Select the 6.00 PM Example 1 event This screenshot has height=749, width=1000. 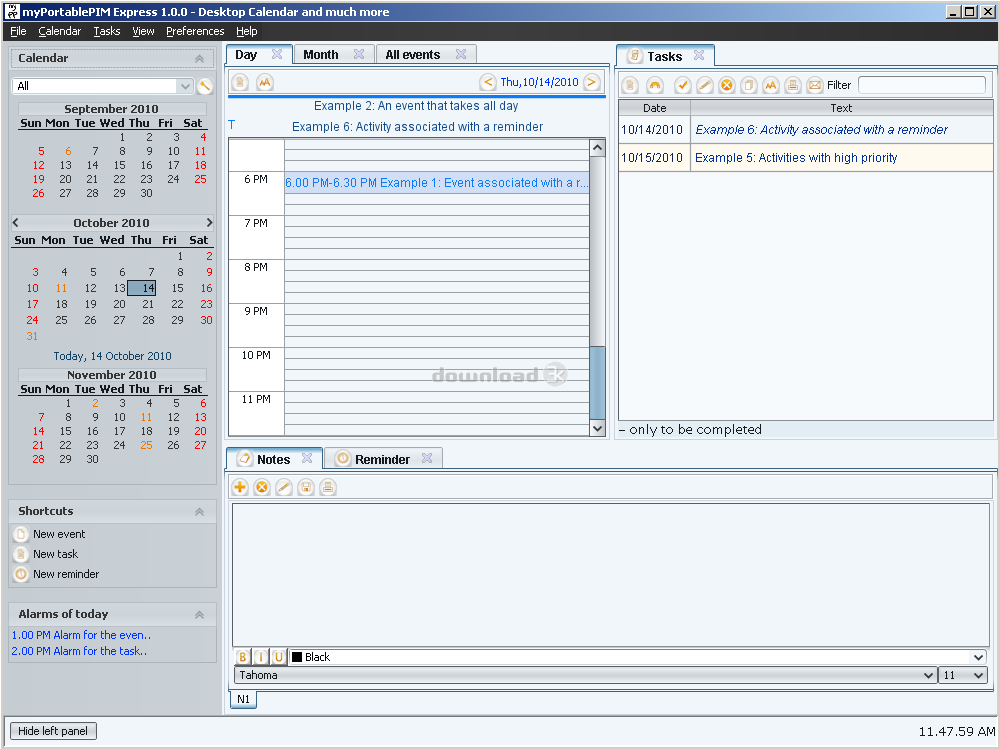pyautogui.click(x=436, y=183)
